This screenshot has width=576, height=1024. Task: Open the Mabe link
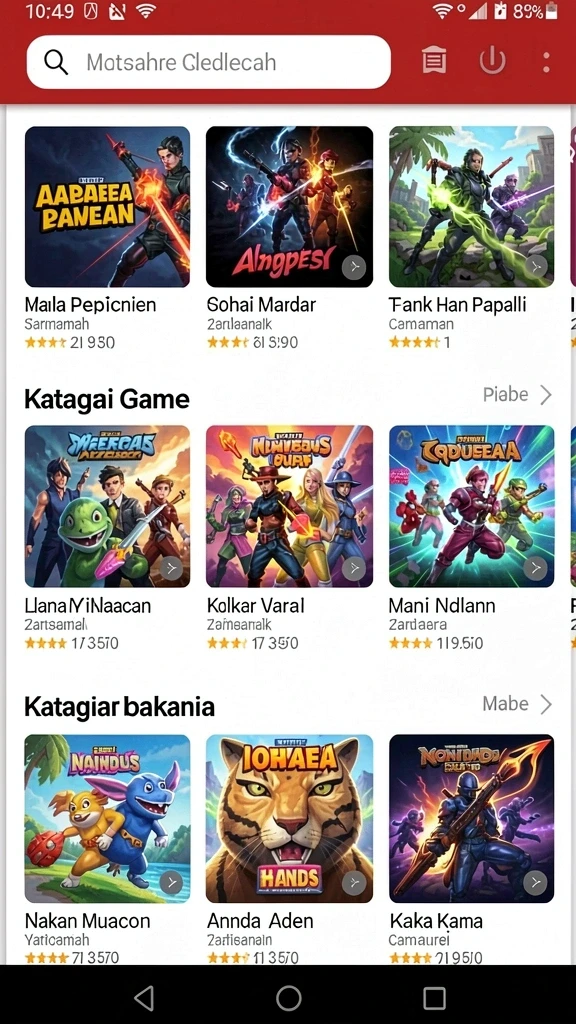pos(505,703)
